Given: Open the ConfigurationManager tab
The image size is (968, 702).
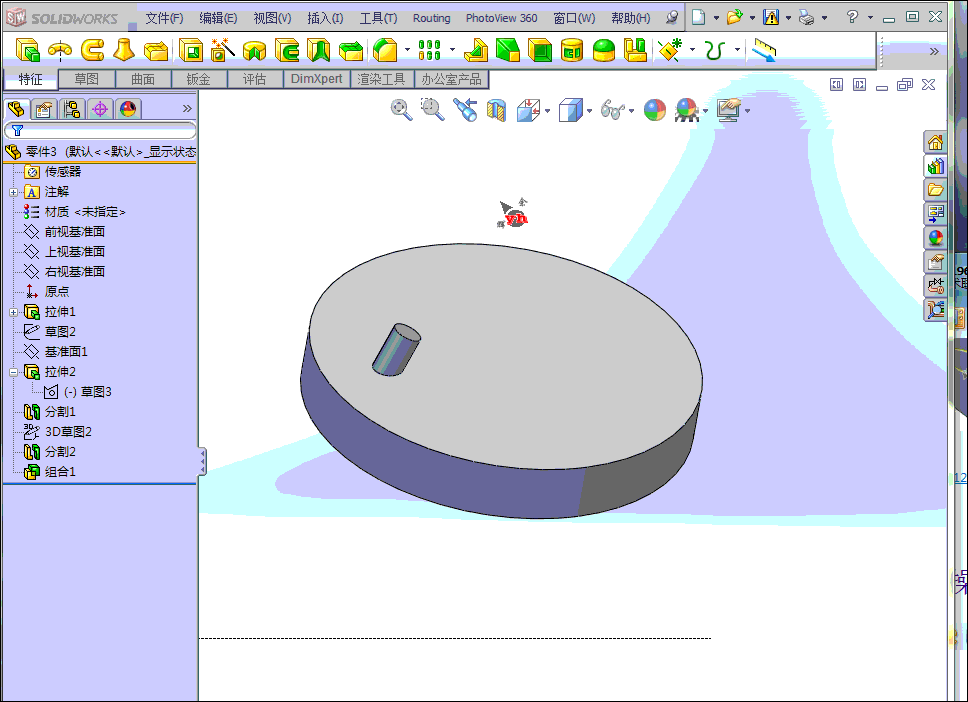Looking at the screenshot, I should 72,109.
